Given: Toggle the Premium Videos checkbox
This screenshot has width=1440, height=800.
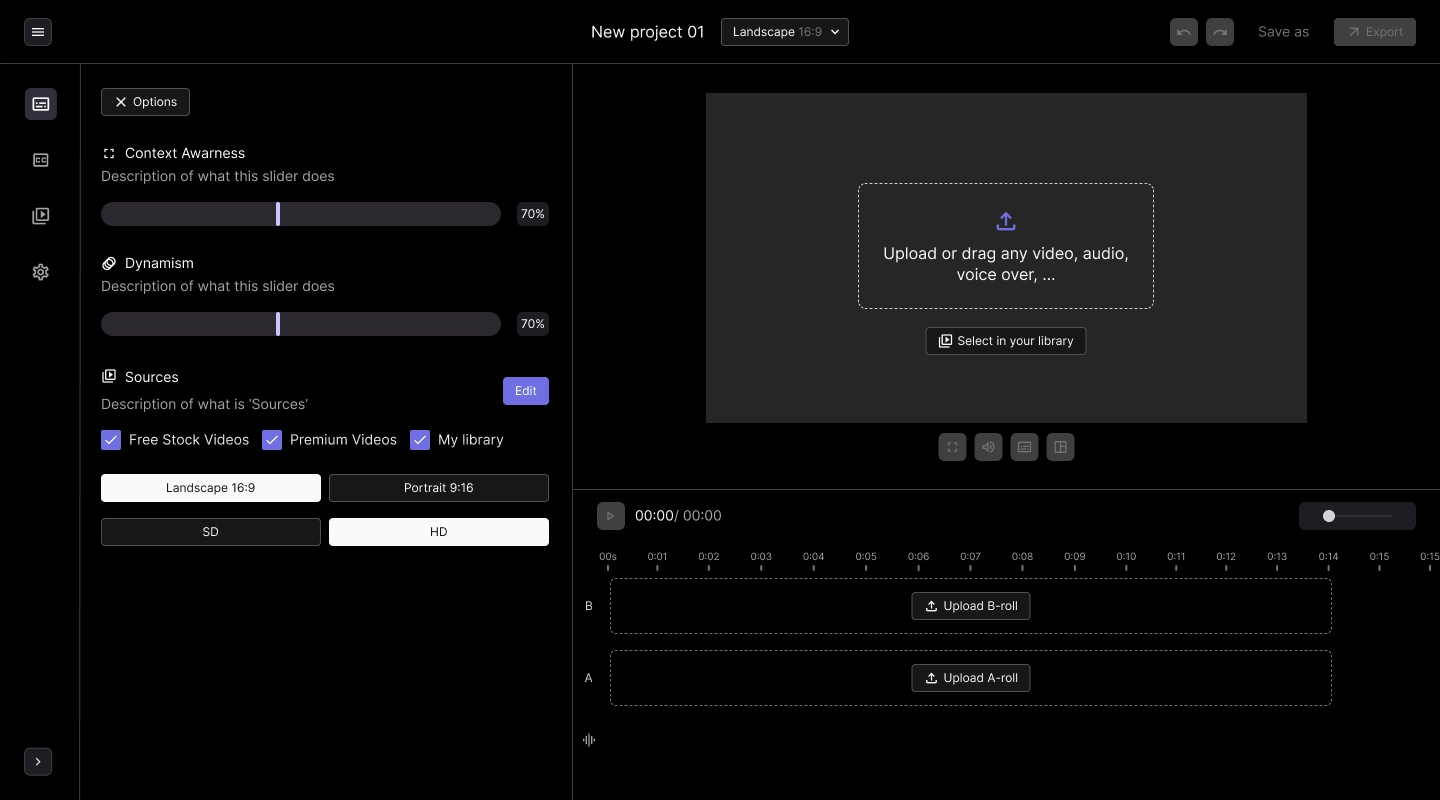Looking at the screenshot, I should point(272,440).
